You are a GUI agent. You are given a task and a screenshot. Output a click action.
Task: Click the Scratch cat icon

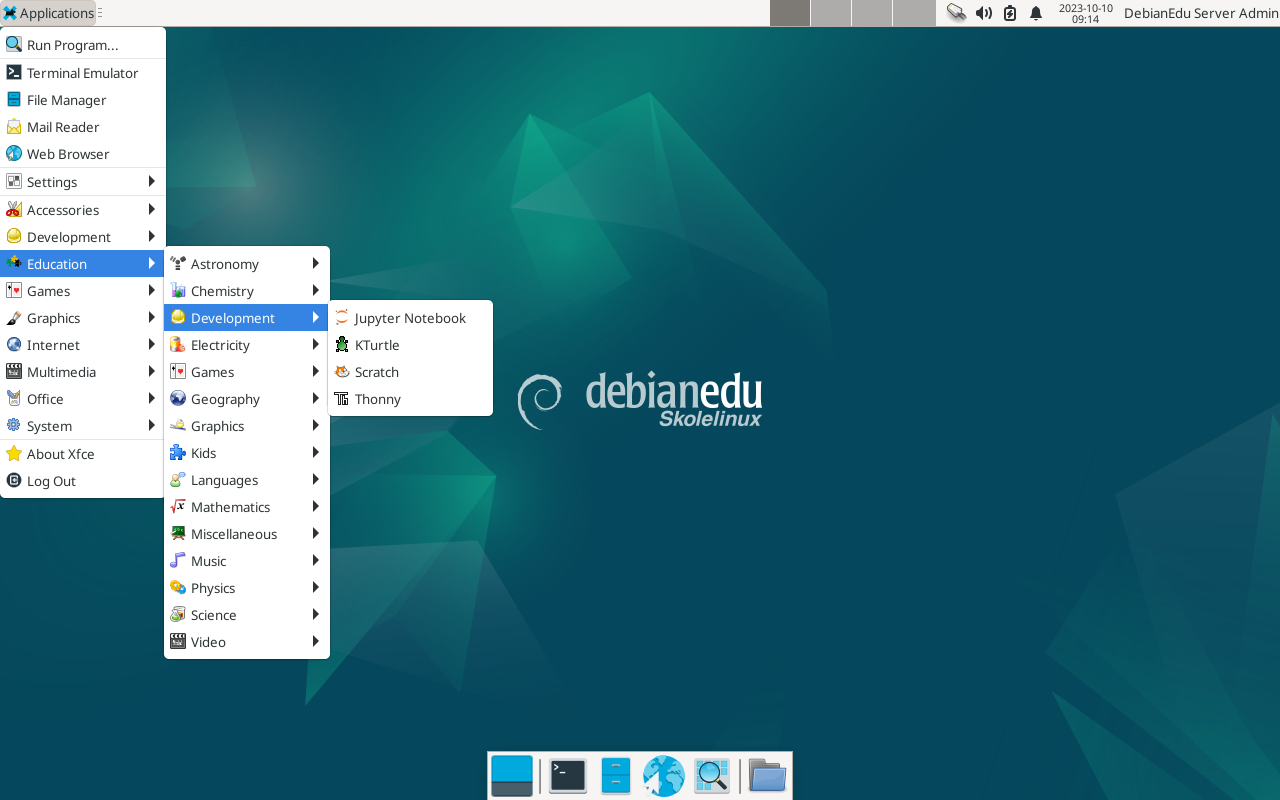(342, 372)
